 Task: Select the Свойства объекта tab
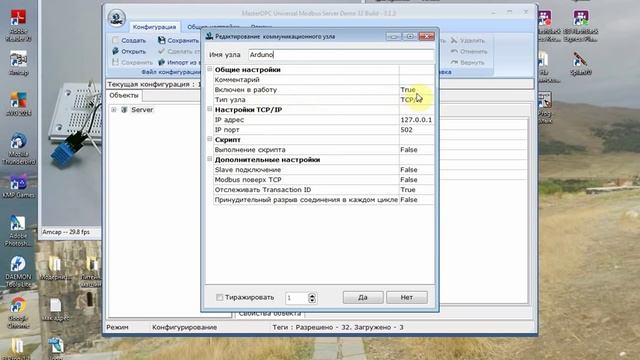point(270,313)
